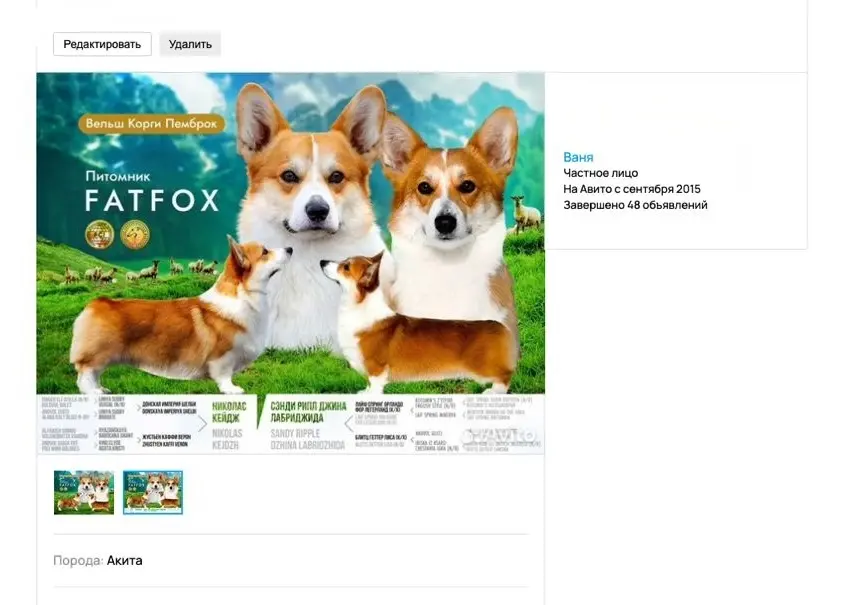Select the first corgi photo thumbnail
The height and width of the screenshot is (605, 842).
[x=84, y=493]
